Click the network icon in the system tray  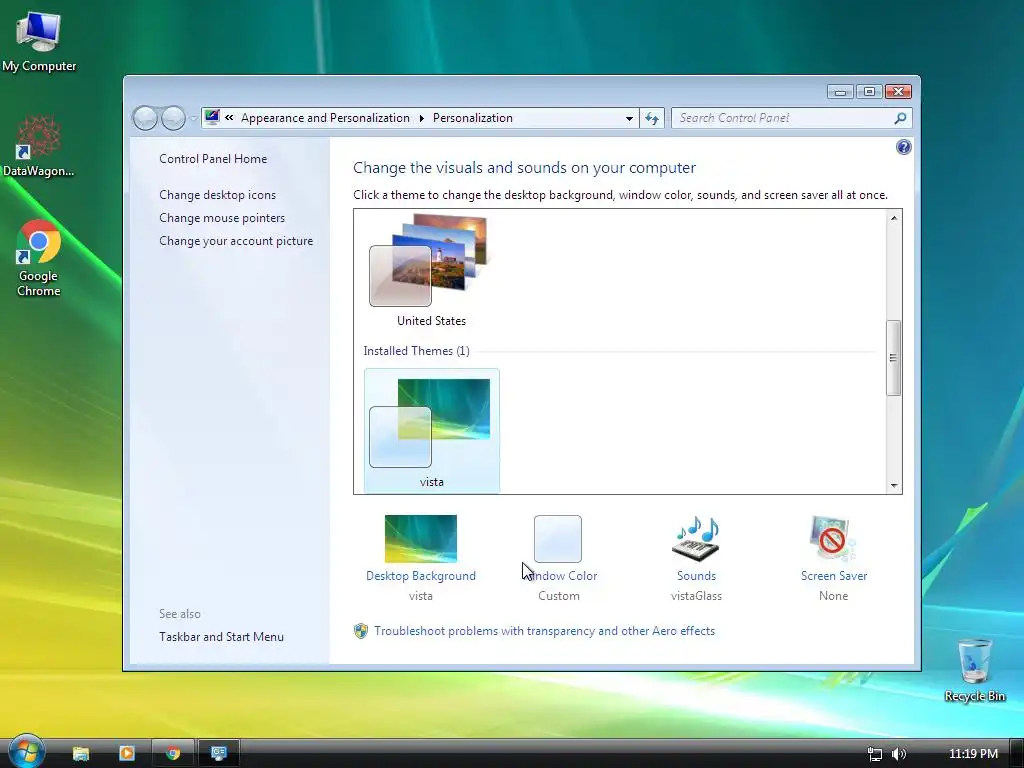pos(874,754)
